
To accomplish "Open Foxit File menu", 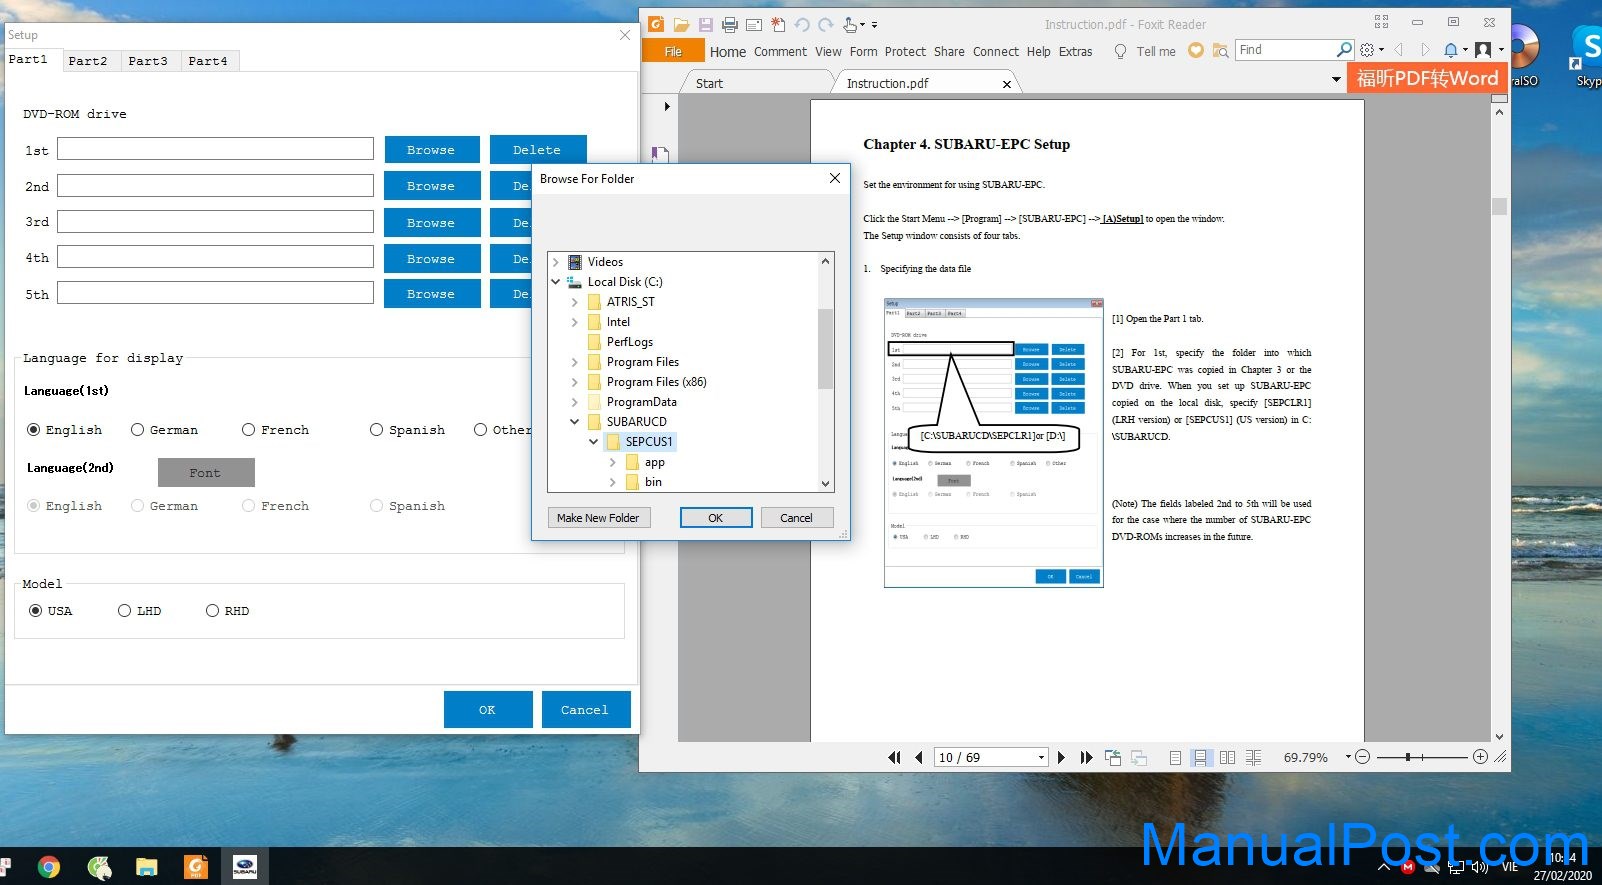I will pos(673,52).
